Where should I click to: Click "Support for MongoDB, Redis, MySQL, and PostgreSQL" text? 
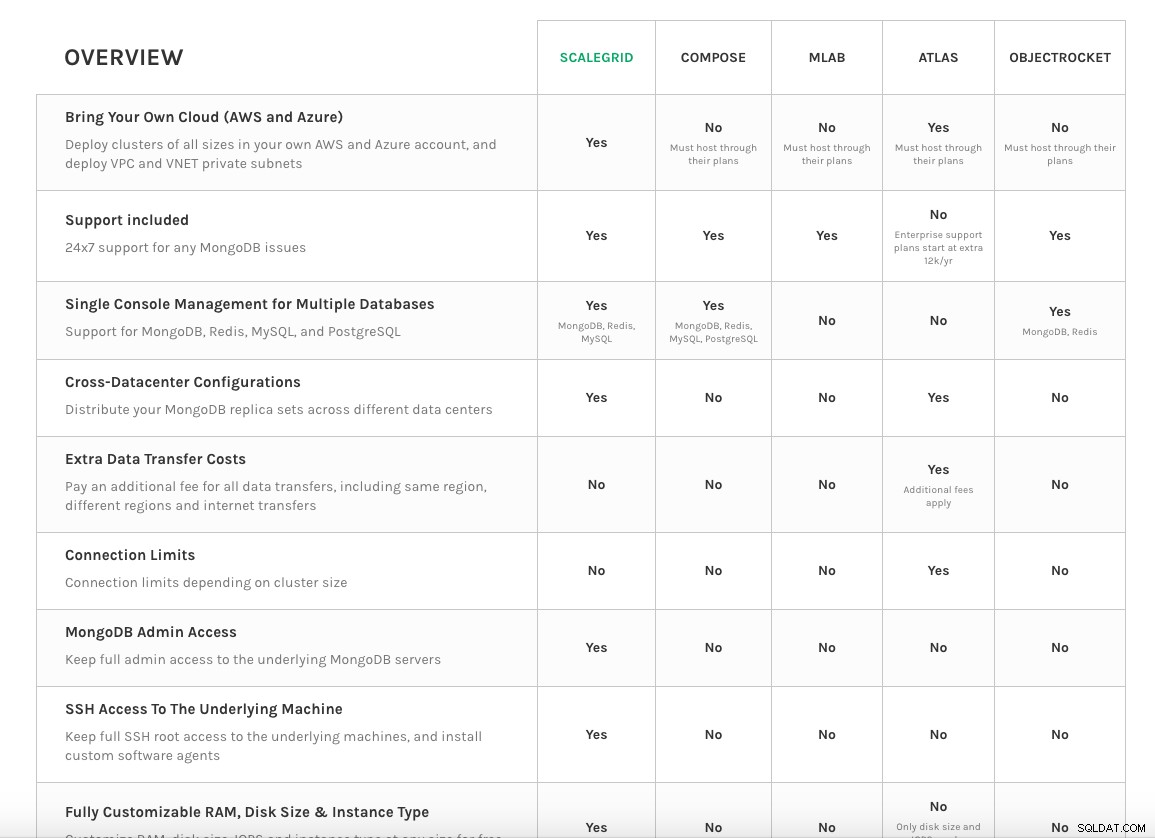click(233, 331)
